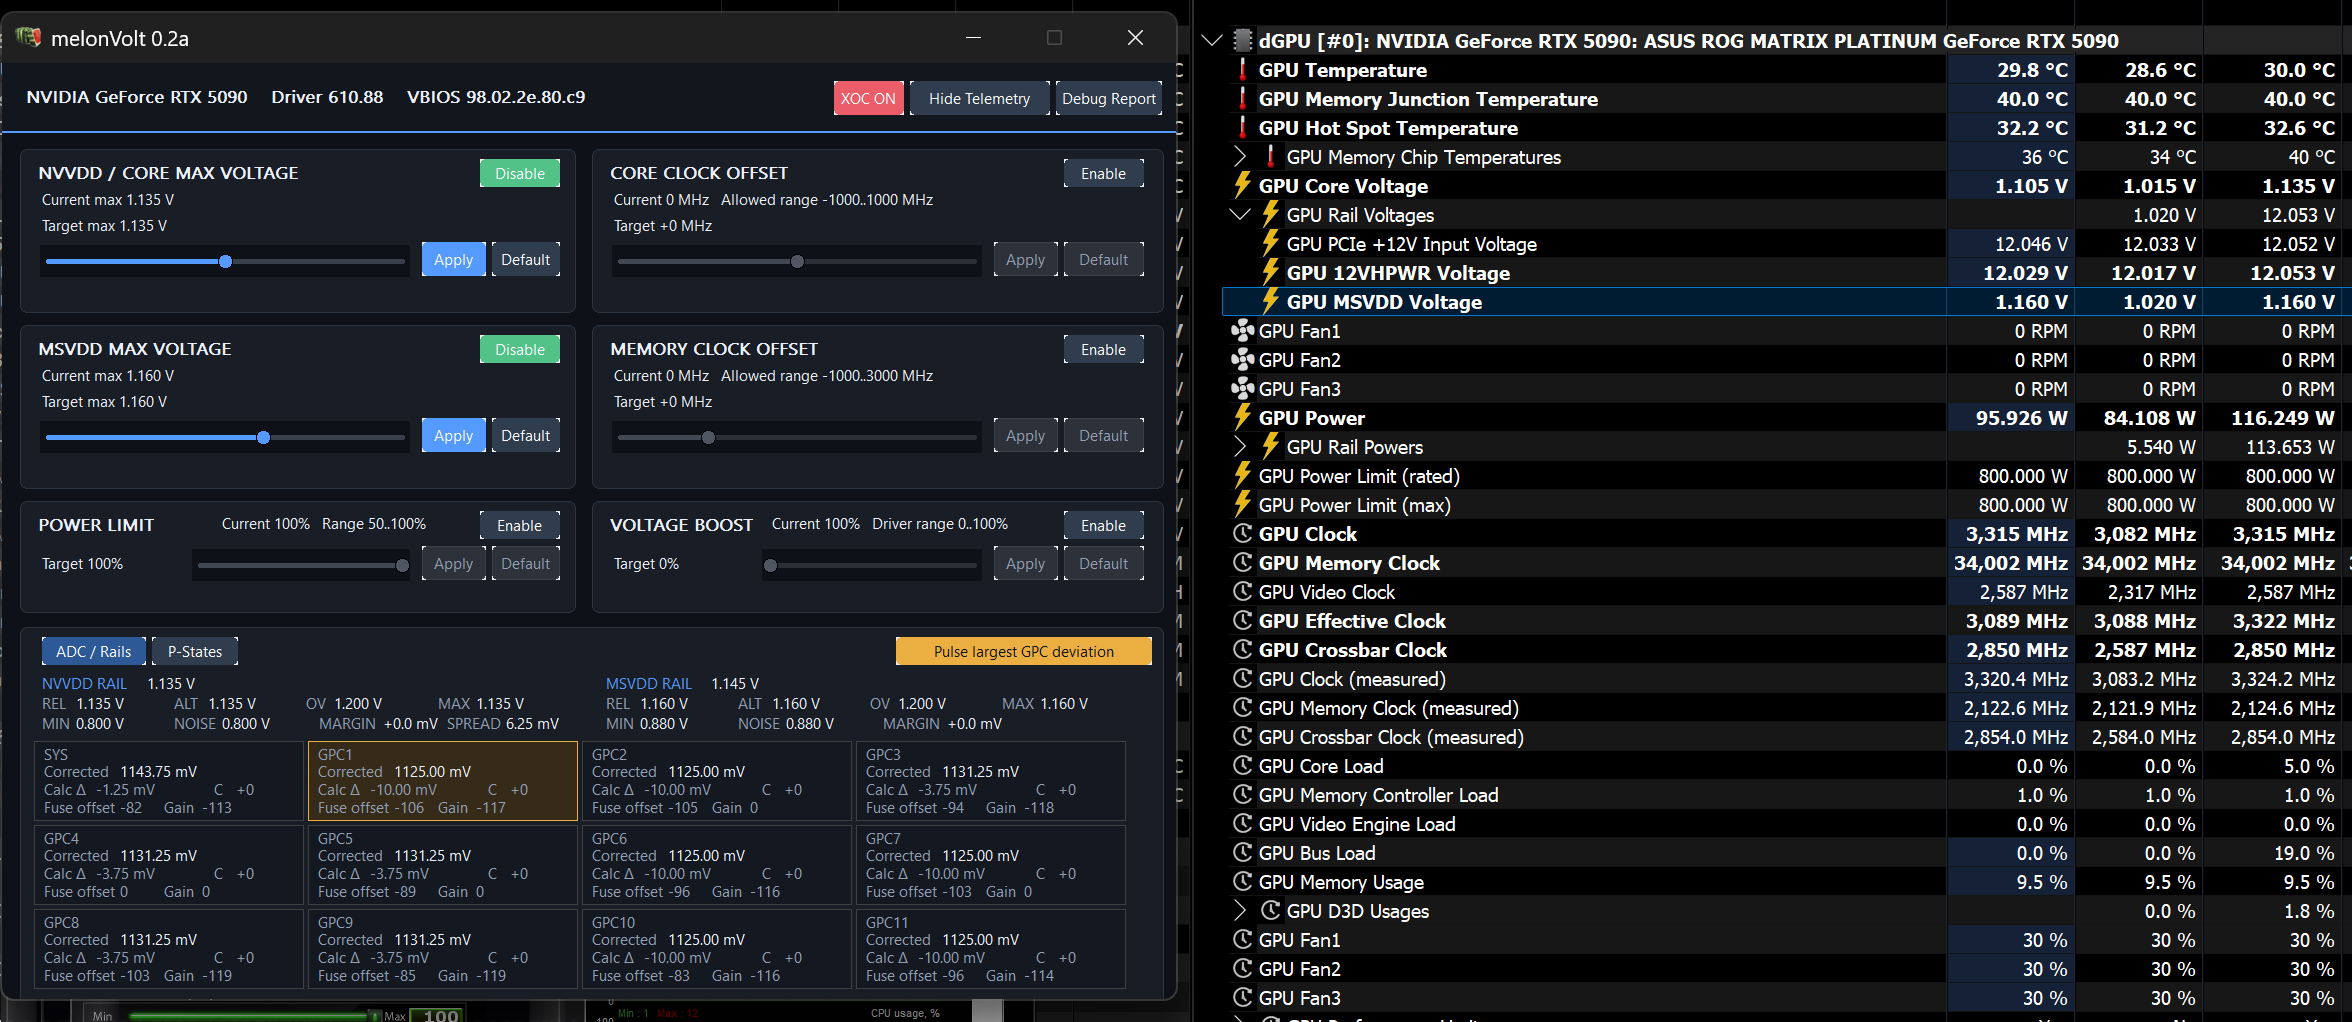This screenshot has height=1022, width=2352.
Task: Enable Memory Clock Offset
Action: 1103,349
